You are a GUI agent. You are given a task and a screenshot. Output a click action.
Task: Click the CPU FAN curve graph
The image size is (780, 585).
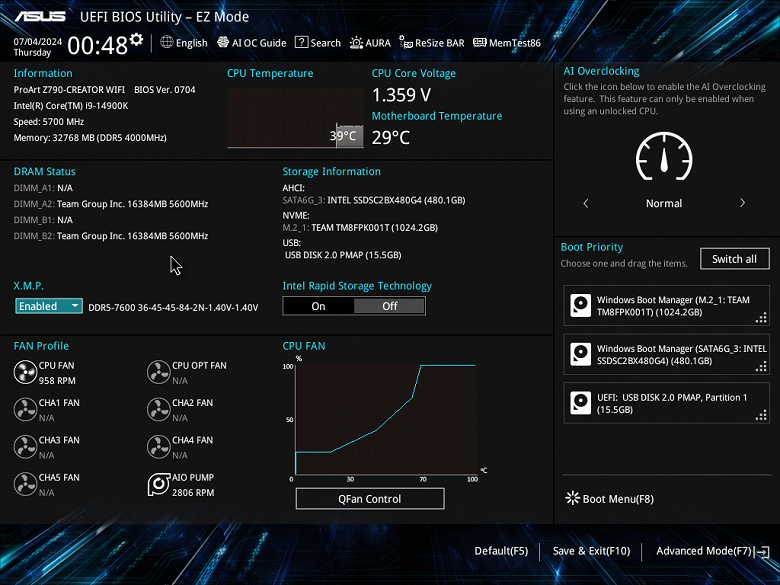[x=386, y=419]
